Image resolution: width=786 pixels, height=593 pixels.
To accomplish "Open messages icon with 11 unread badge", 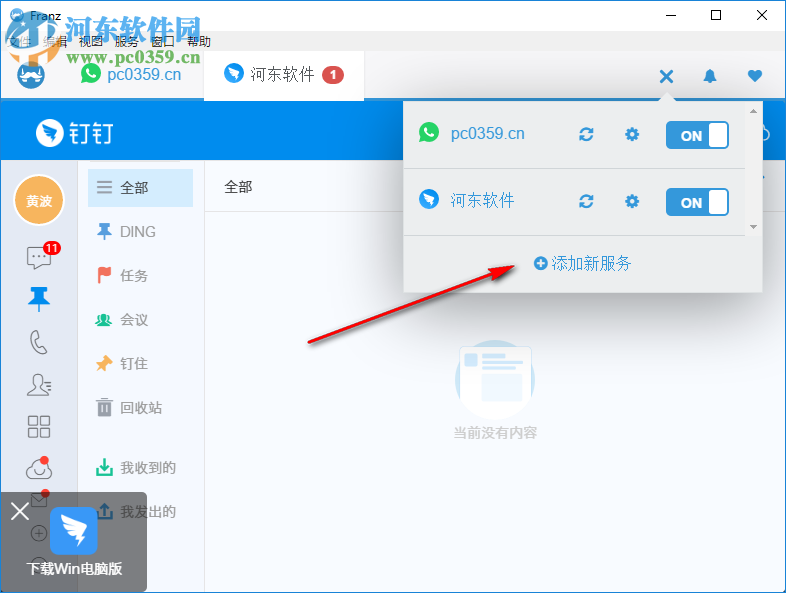I will [39, 258].
